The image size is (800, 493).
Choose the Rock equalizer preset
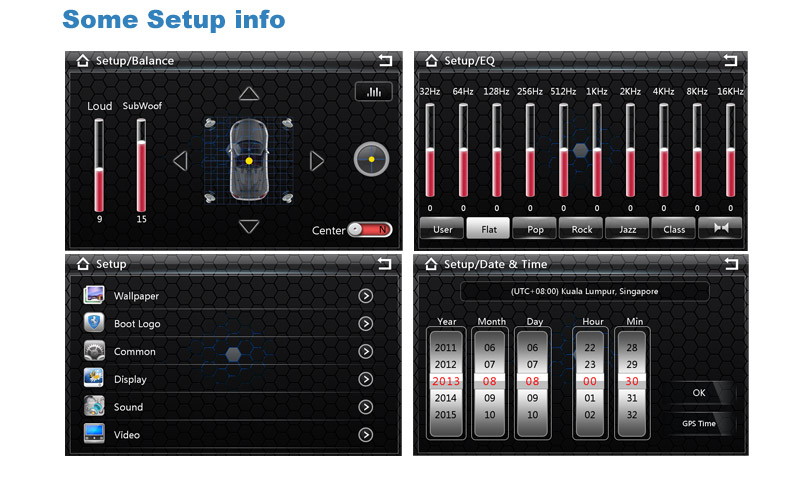[582, 229]
